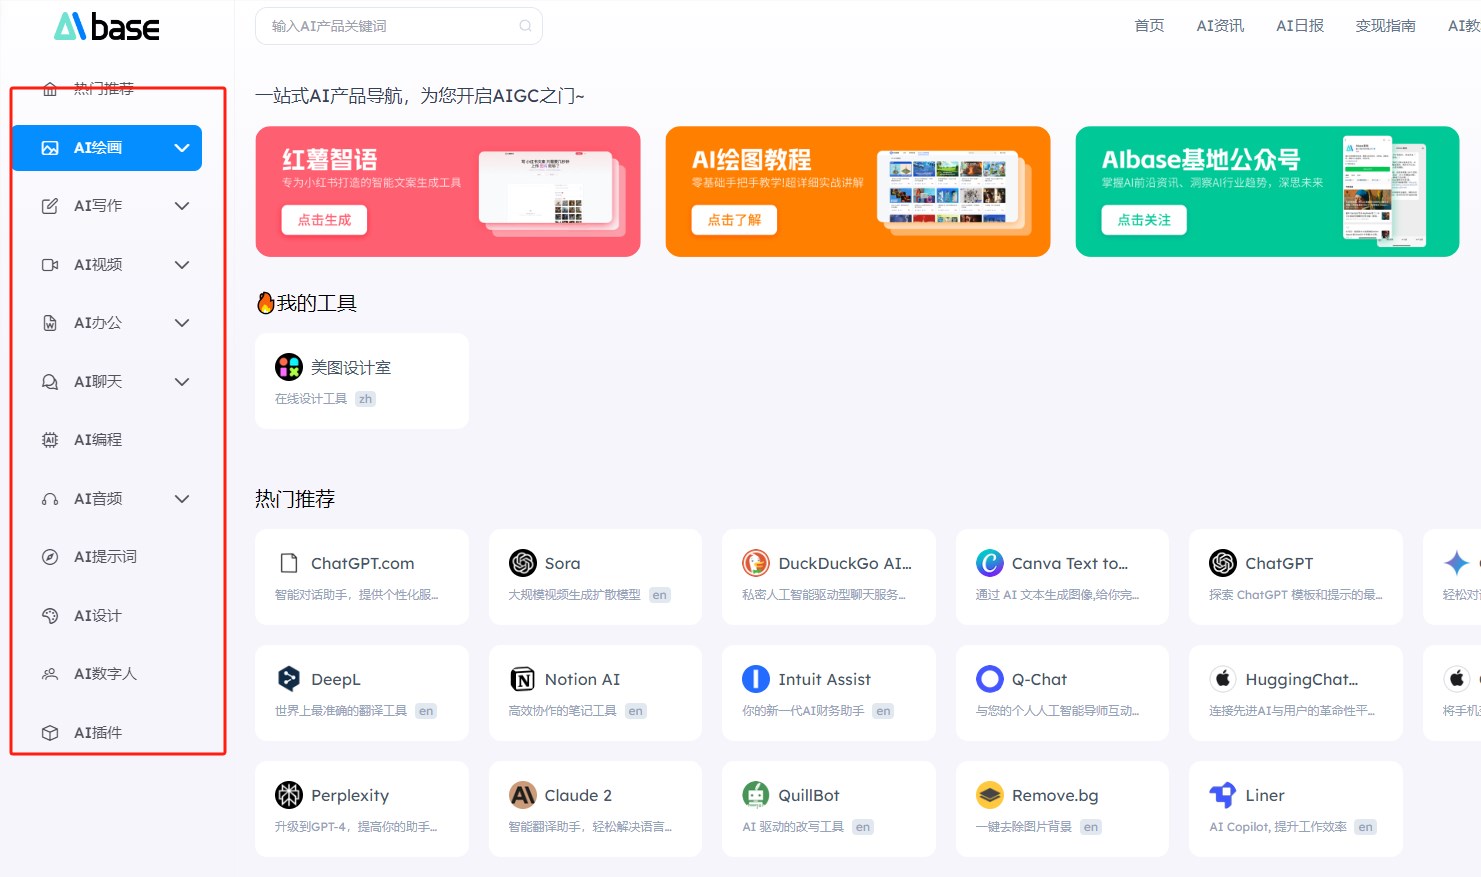Viewport: 1481px width, 877px height.
Task: Click the 红薯智语 banner preview thumbnail
Action: click(x=551, y=192)
